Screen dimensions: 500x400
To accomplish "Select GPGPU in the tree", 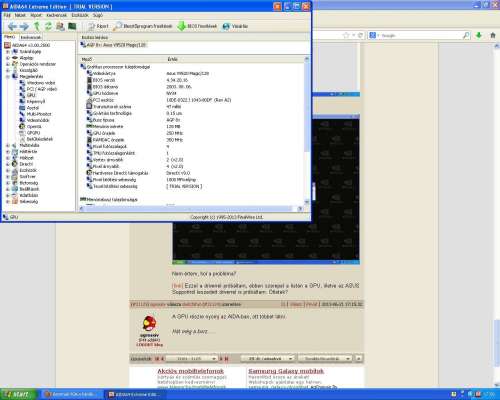I will pos(30,133).
